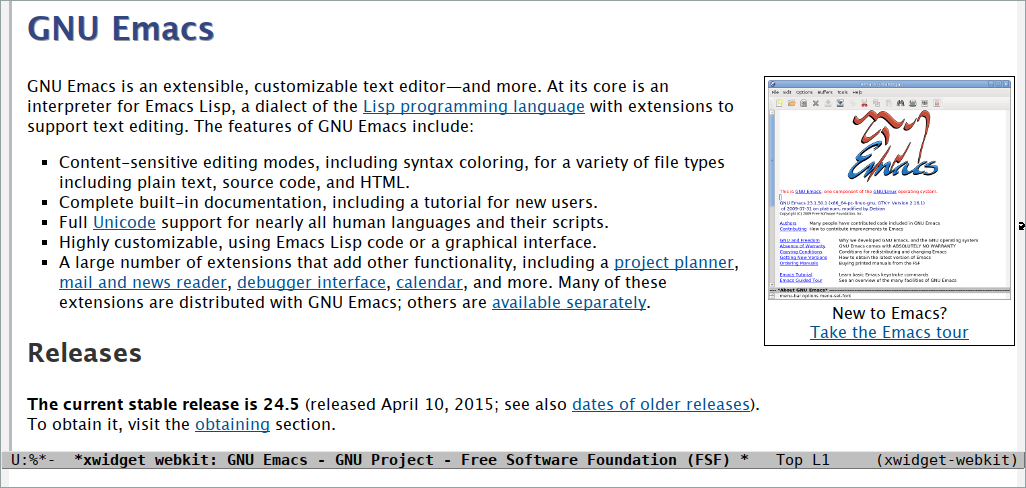Jump to the obtaining section link
Screen dimensions: 1026x488
click(232, 425)
